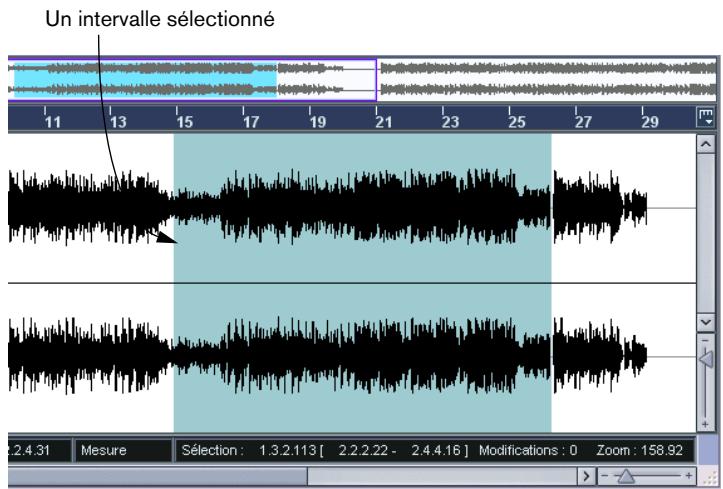Image resolution: width=723 pixels, height=489 pixels.
Task: Click ruler marker at measure 11
Action: [x=53, y=122]
